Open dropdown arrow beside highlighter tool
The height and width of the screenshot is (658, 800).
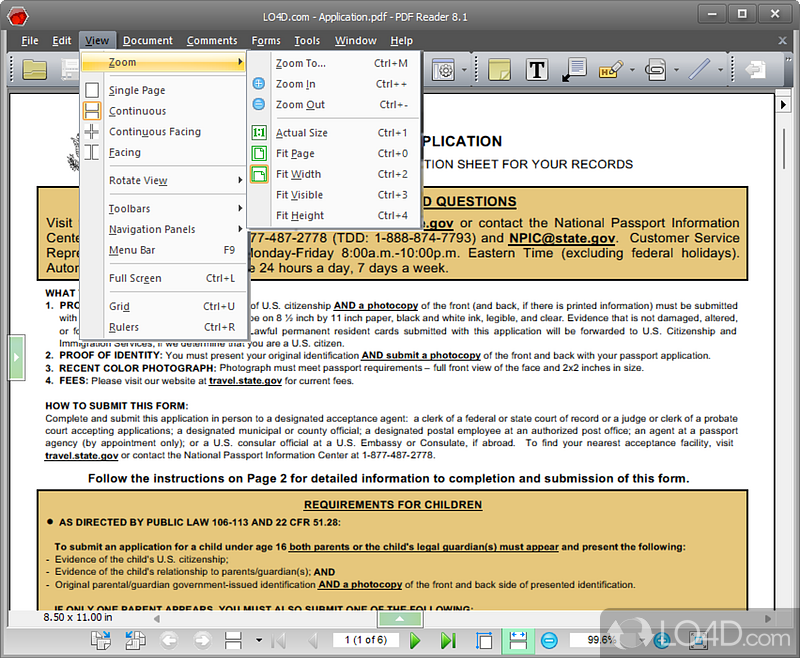click(x=632, y=69)
